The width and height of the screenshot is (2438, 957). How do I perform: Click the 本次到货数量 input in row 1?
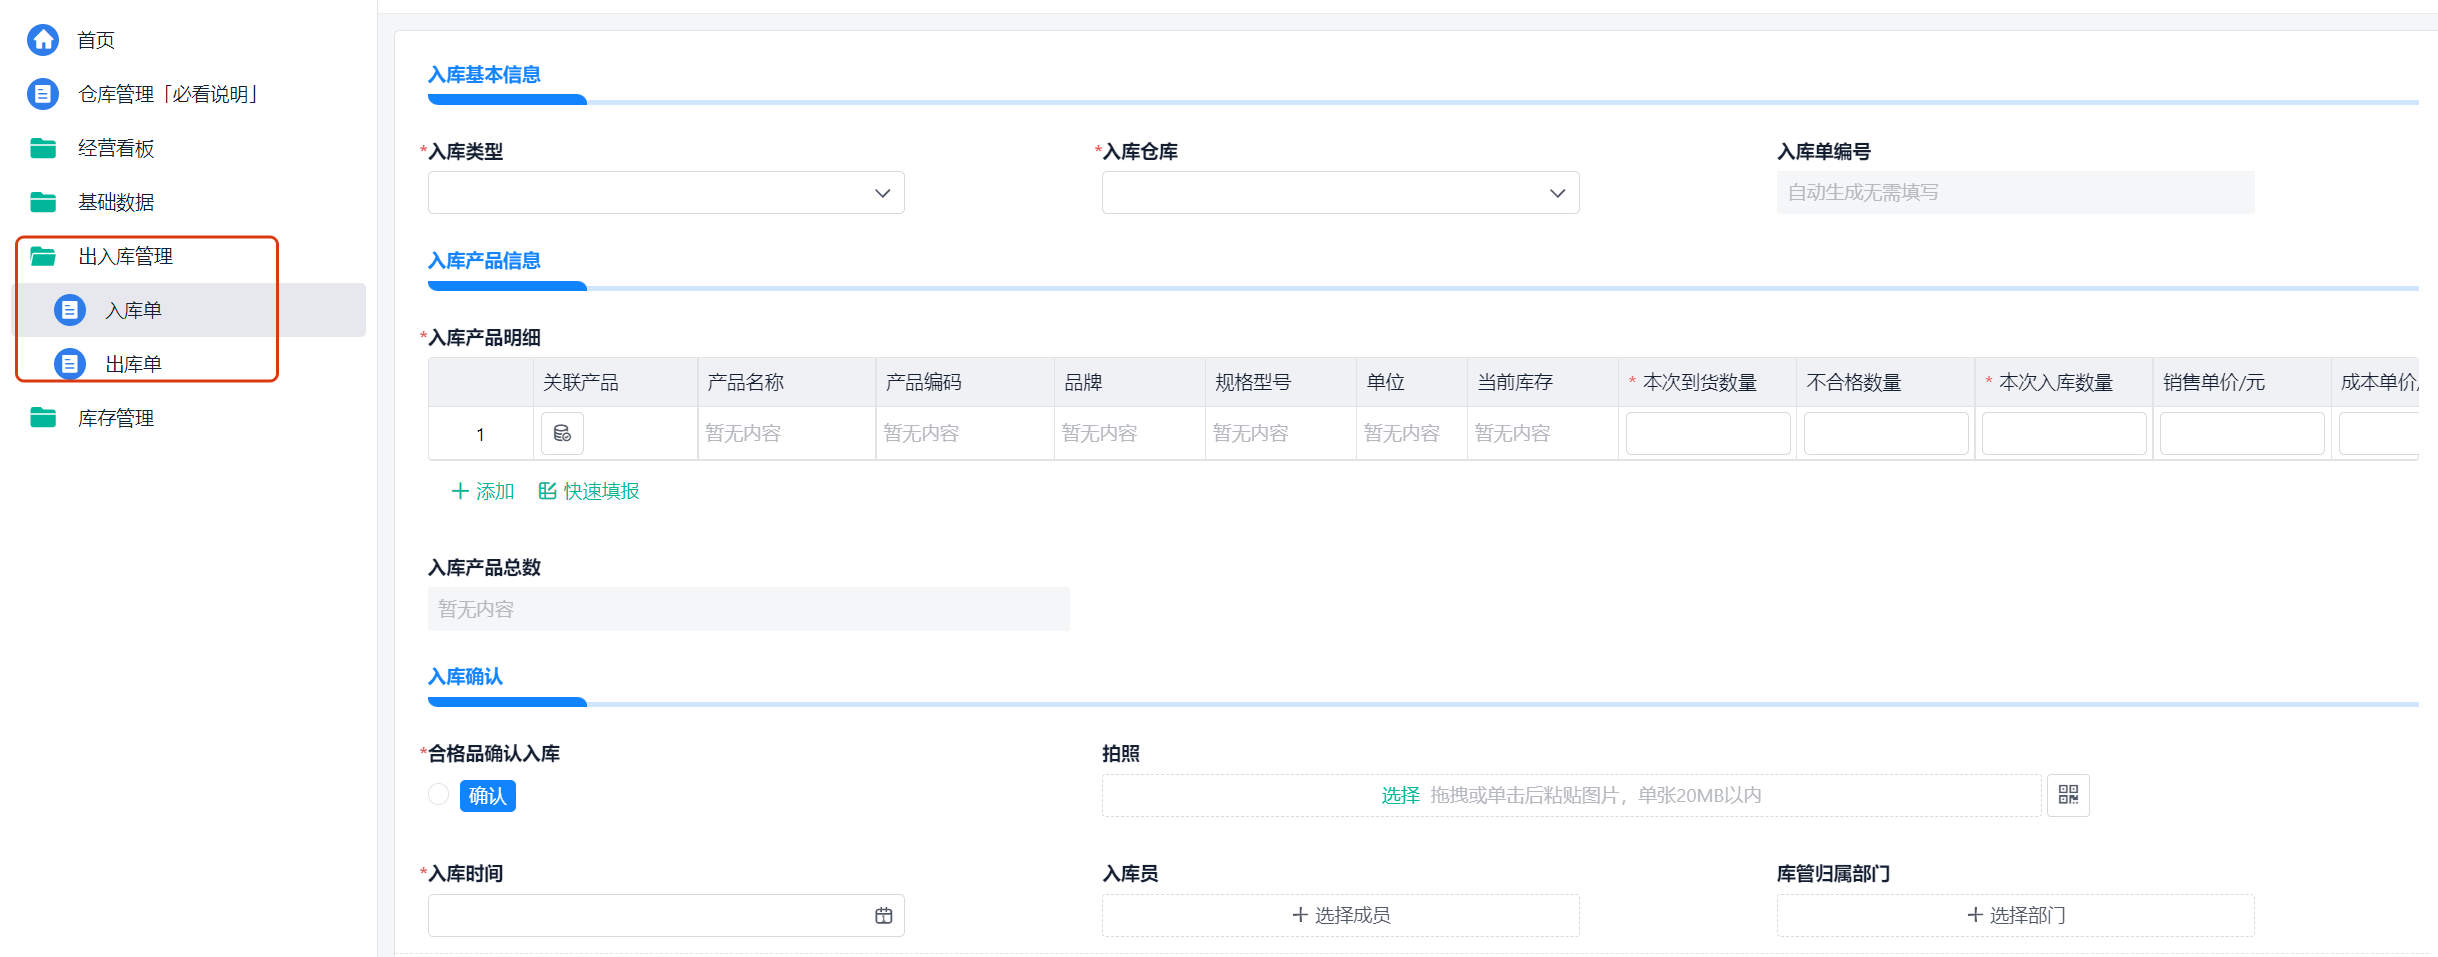pyautogui.click(x=1708, y=433)
